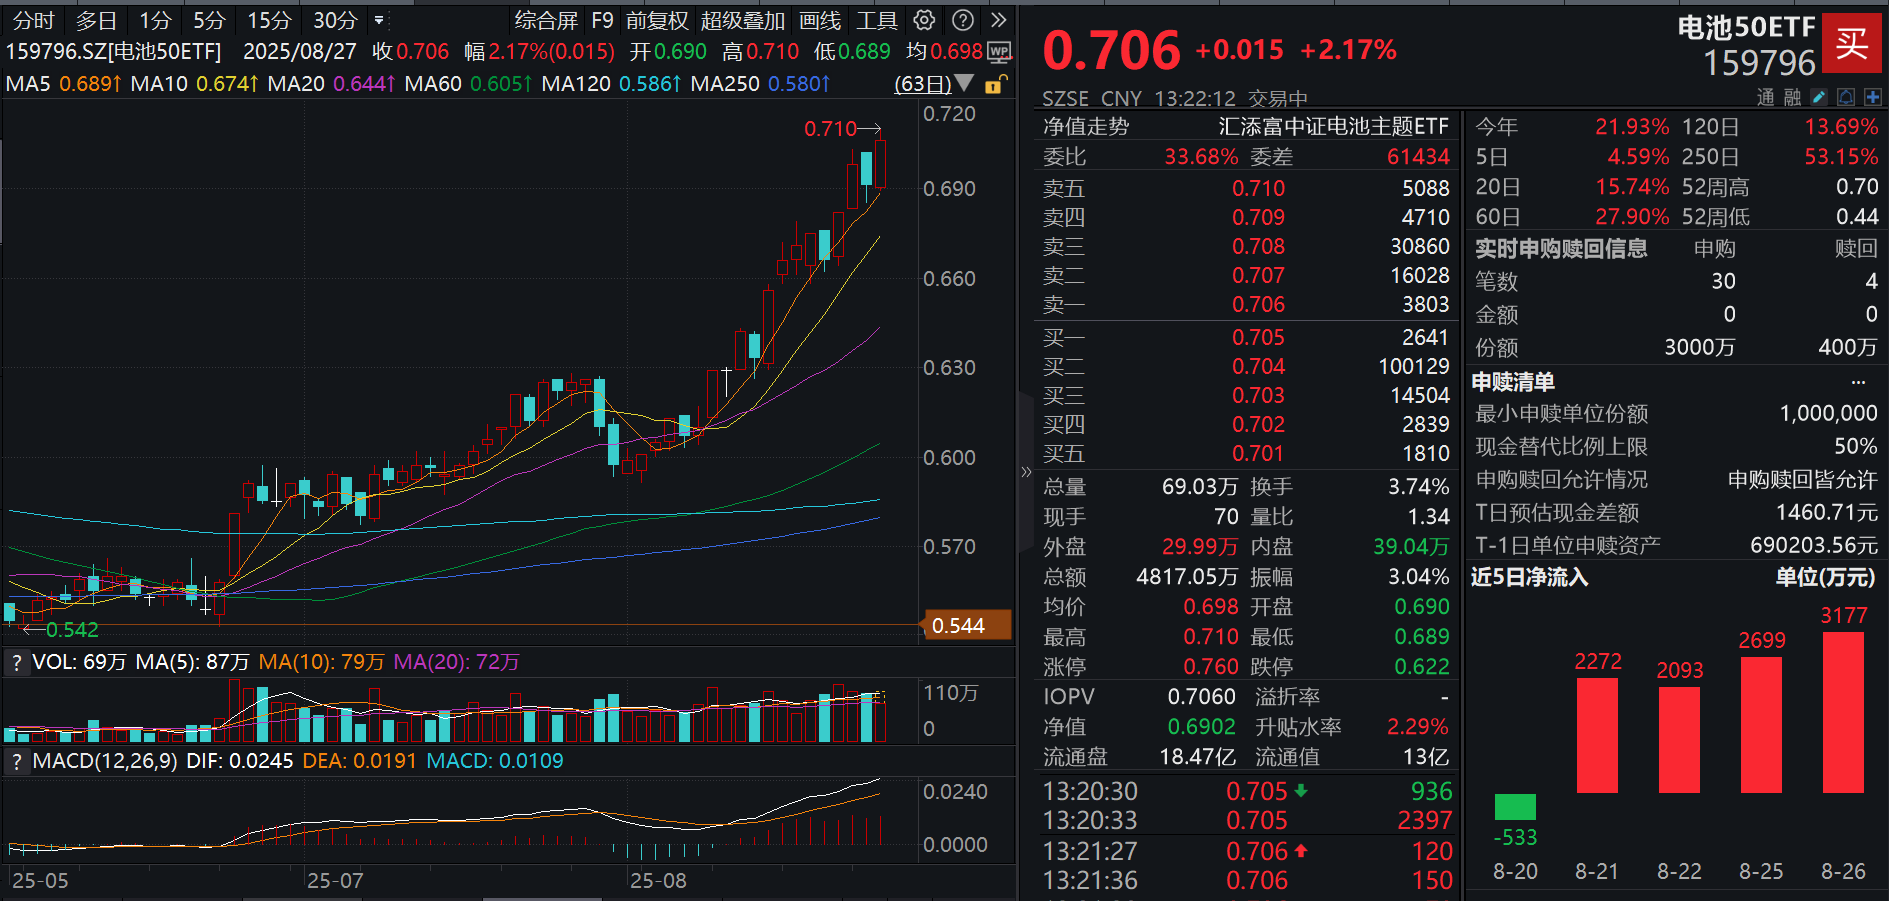Viewport: 1889px width, 901px height.
Task: Open the help question mark icon
Action: pos(961,20)
